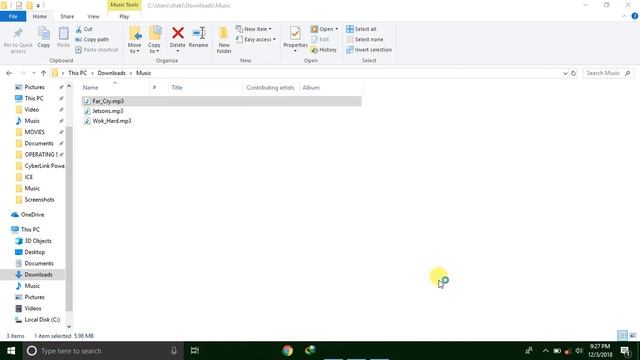Open MOVIES folder in navigation pane
This screenshot has height=360, width=640.
coord(34,132)
